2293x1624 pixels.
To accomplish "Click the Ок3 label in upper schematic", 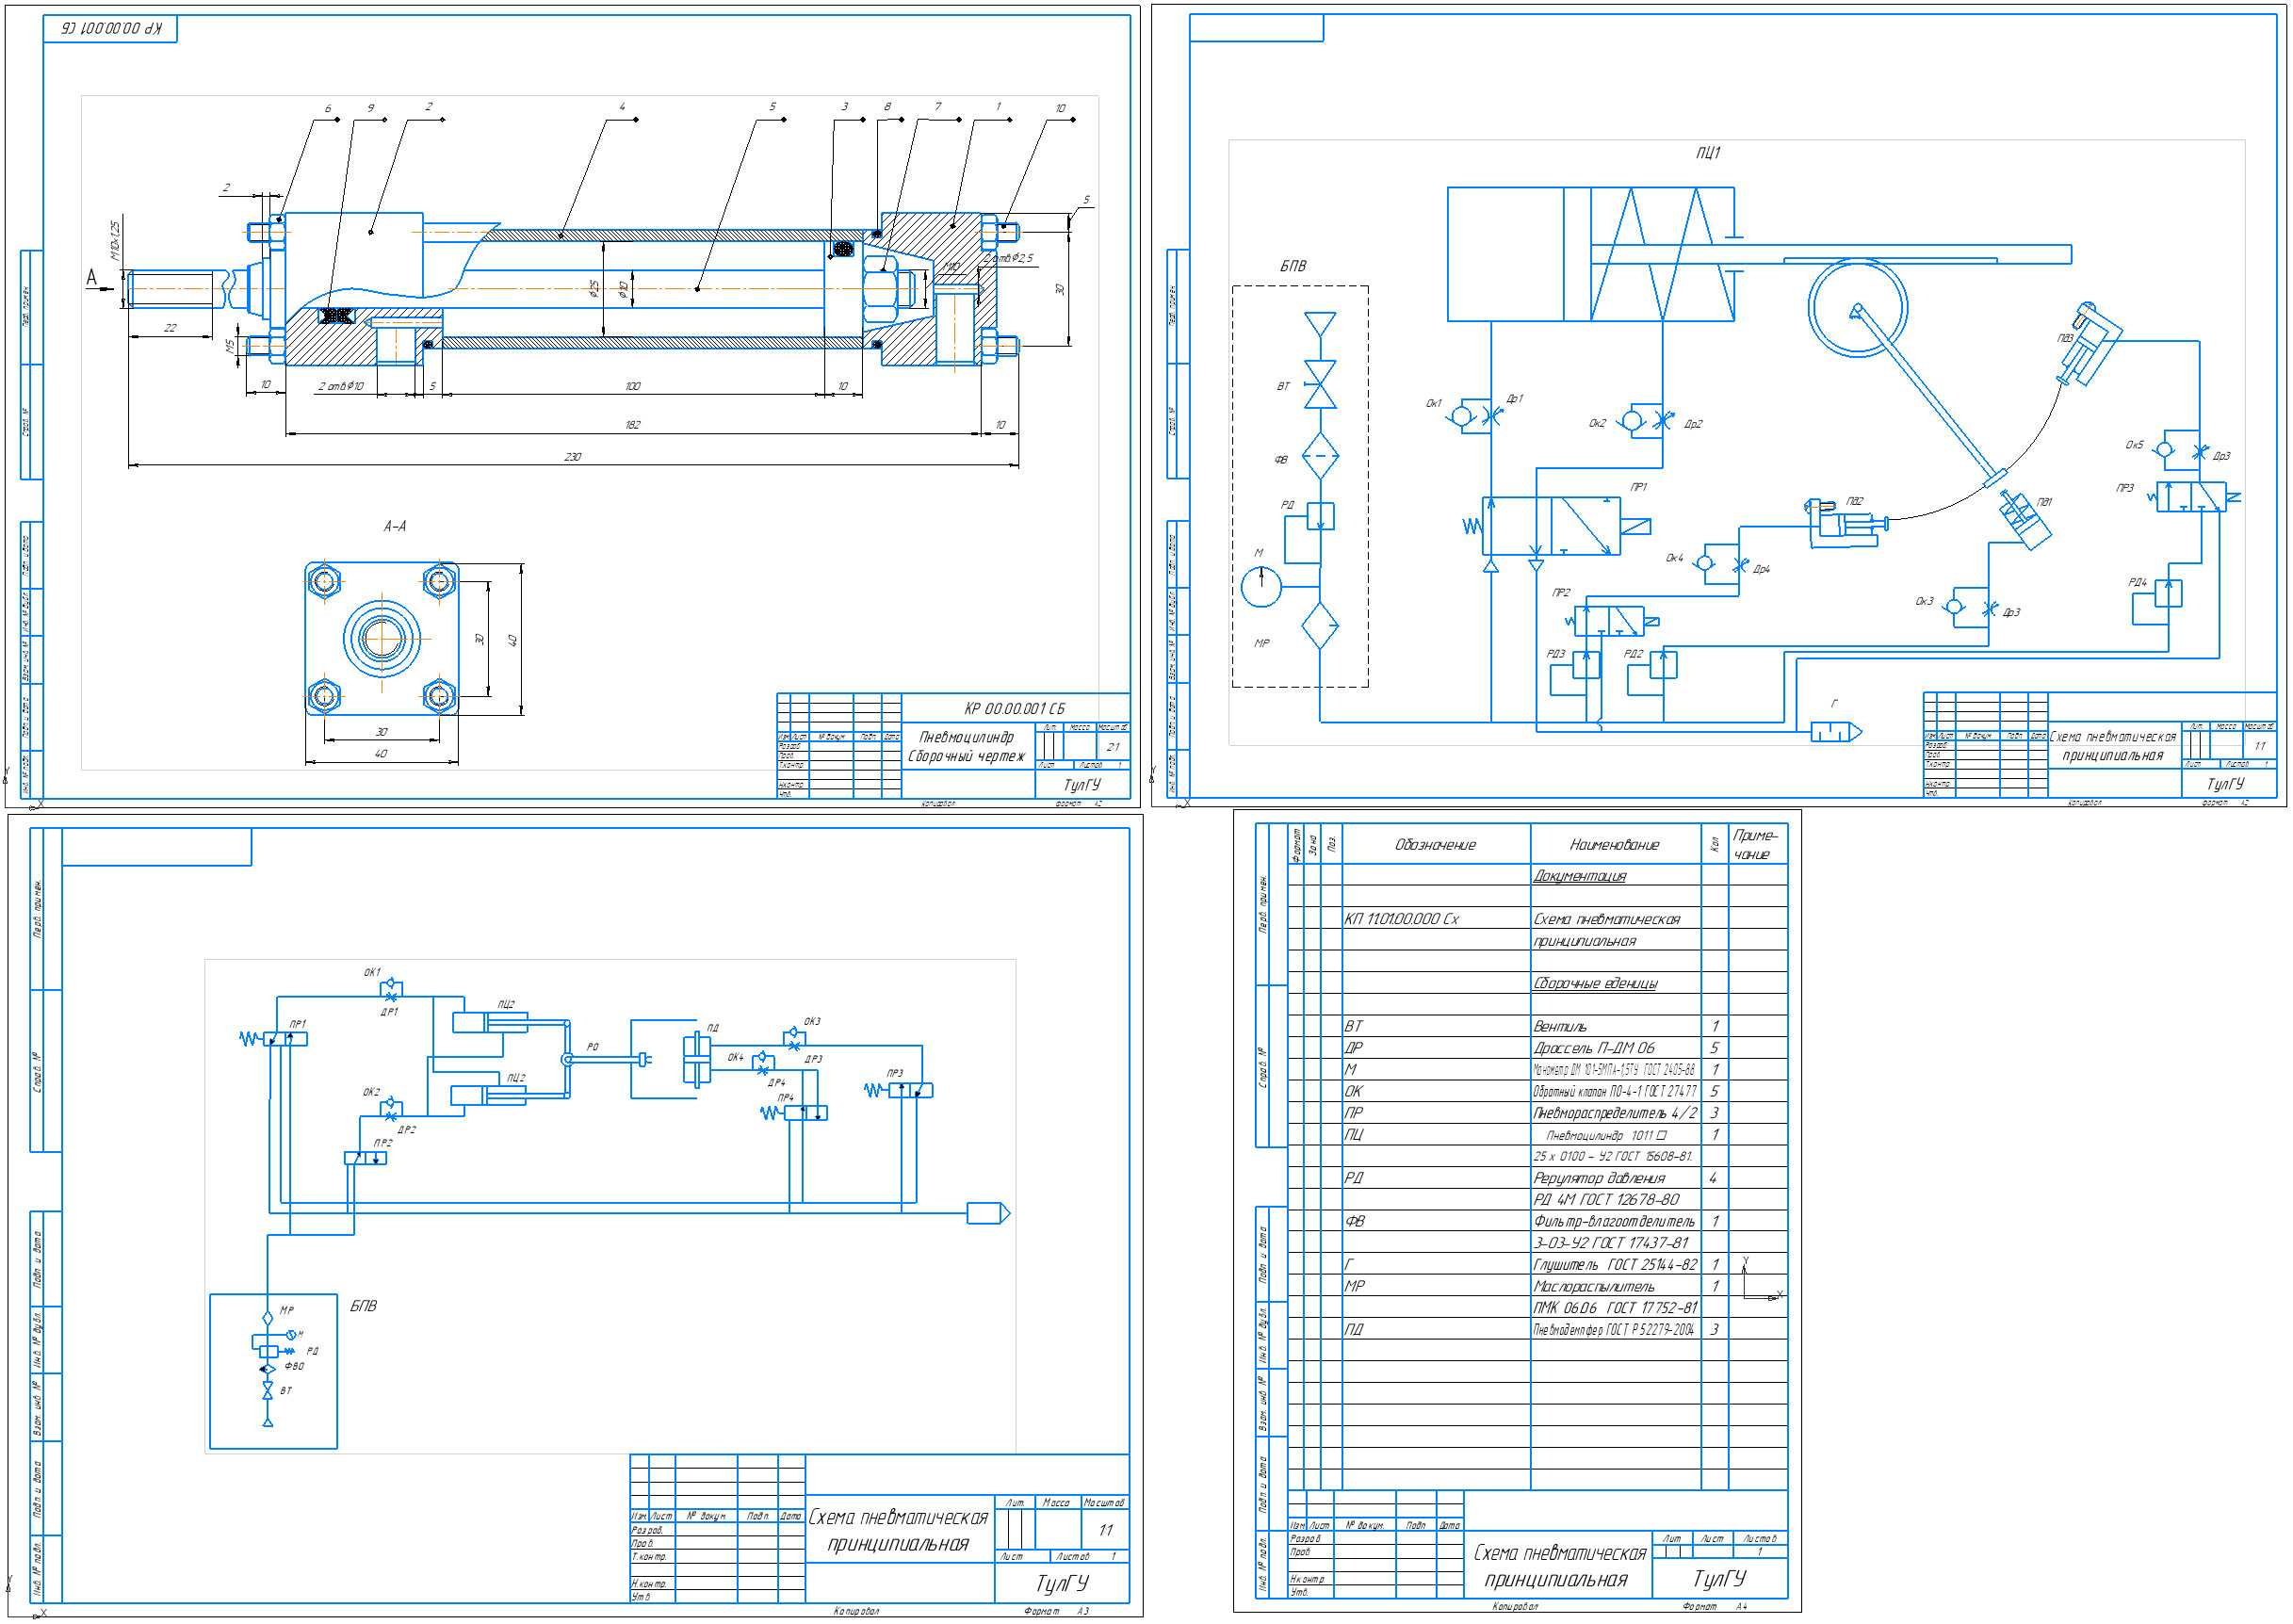I will [1924, 601].
